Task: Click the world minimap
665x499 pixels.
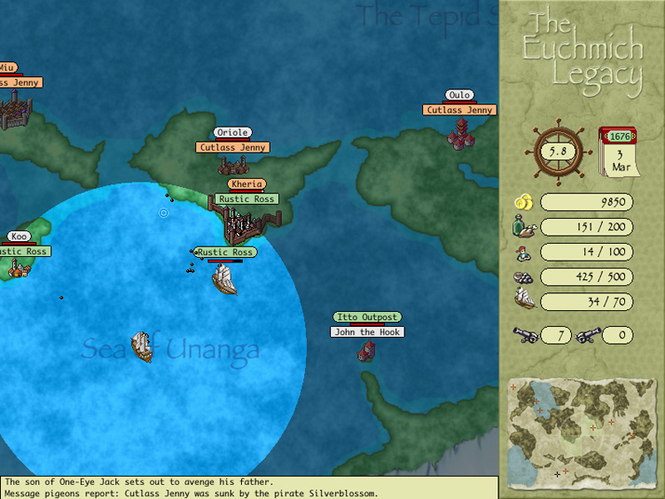Action: 581,429
